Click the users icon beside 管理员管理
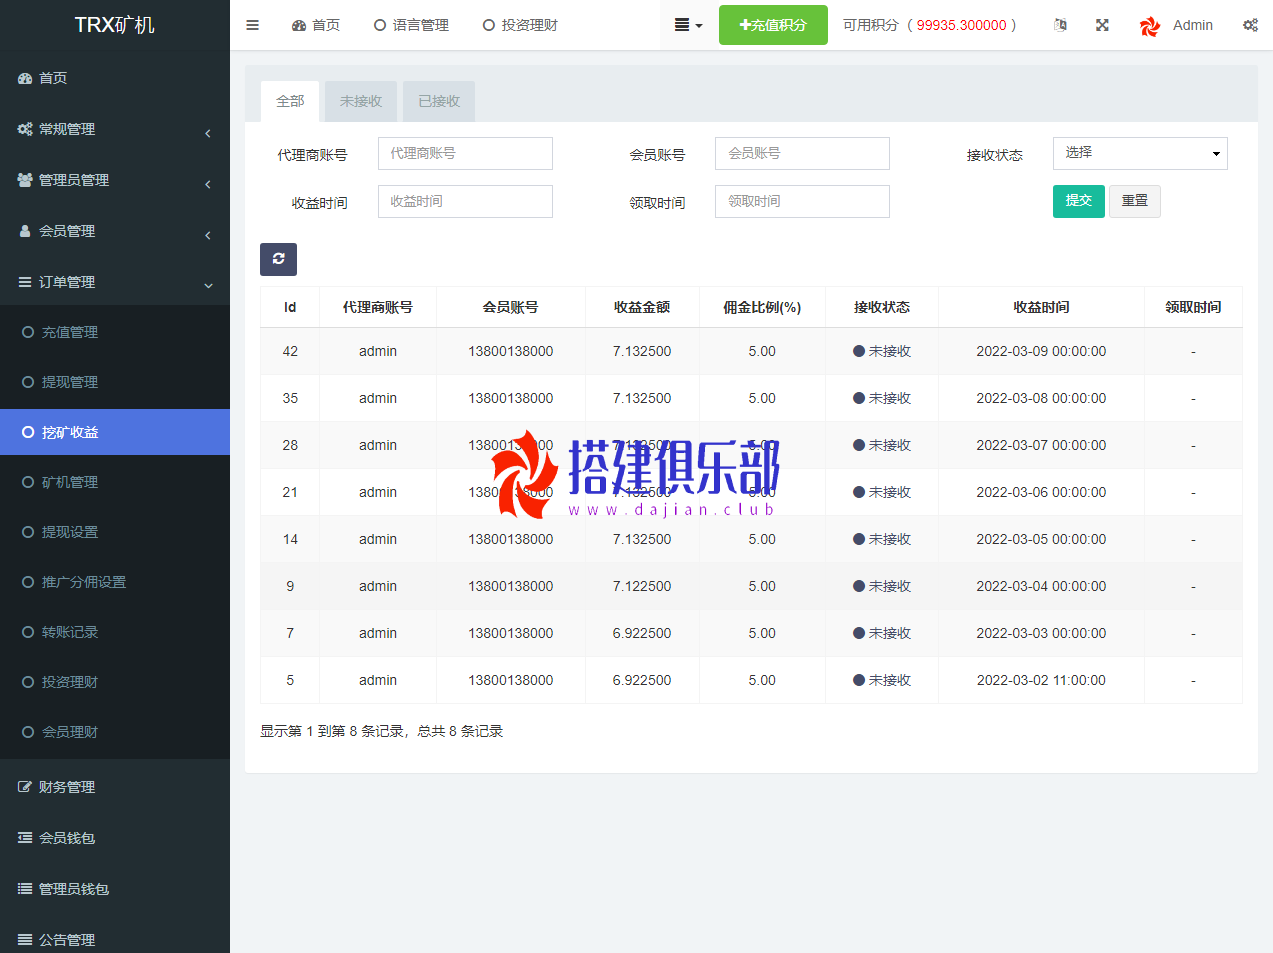The width and height of the screenshot is (1273, 953). pos(25,180)
